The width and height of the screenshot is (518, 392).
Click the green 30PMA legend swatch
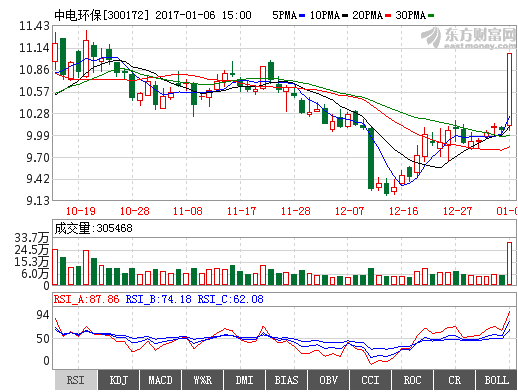[x=431, y=16]
